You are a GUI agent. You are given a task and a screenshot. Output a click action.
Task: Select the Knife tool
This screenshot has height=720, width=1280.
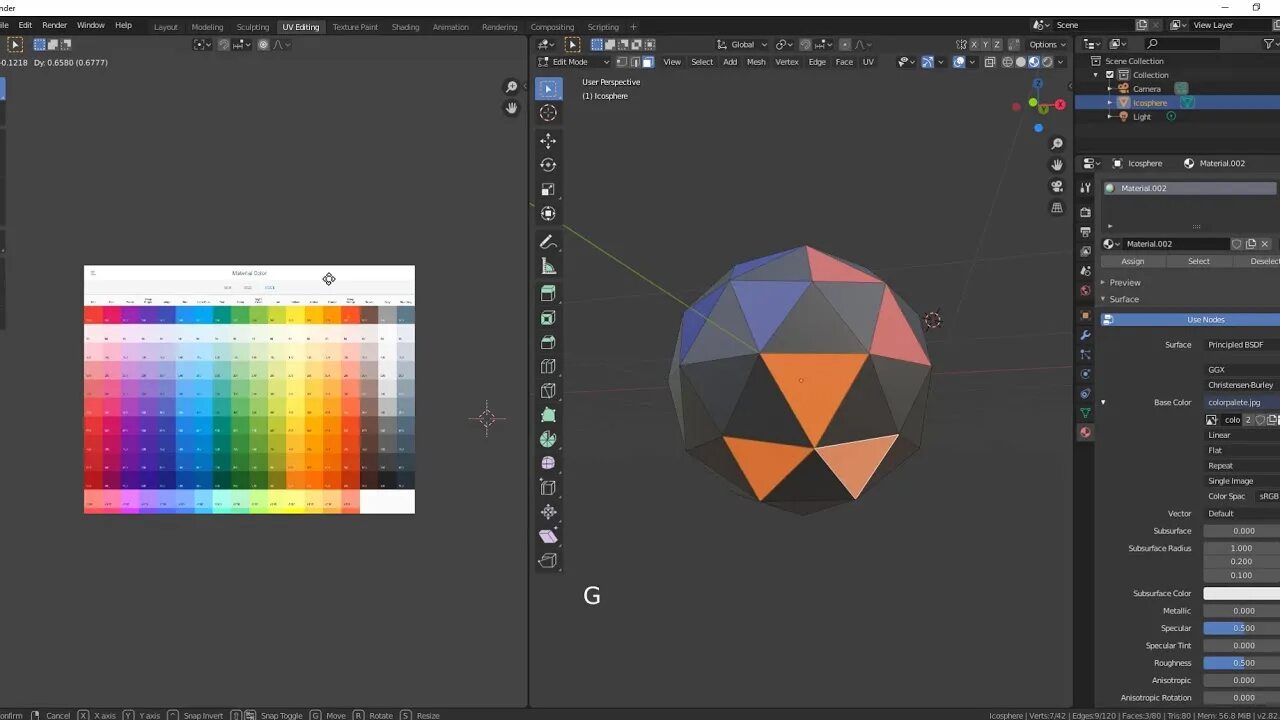548,390
